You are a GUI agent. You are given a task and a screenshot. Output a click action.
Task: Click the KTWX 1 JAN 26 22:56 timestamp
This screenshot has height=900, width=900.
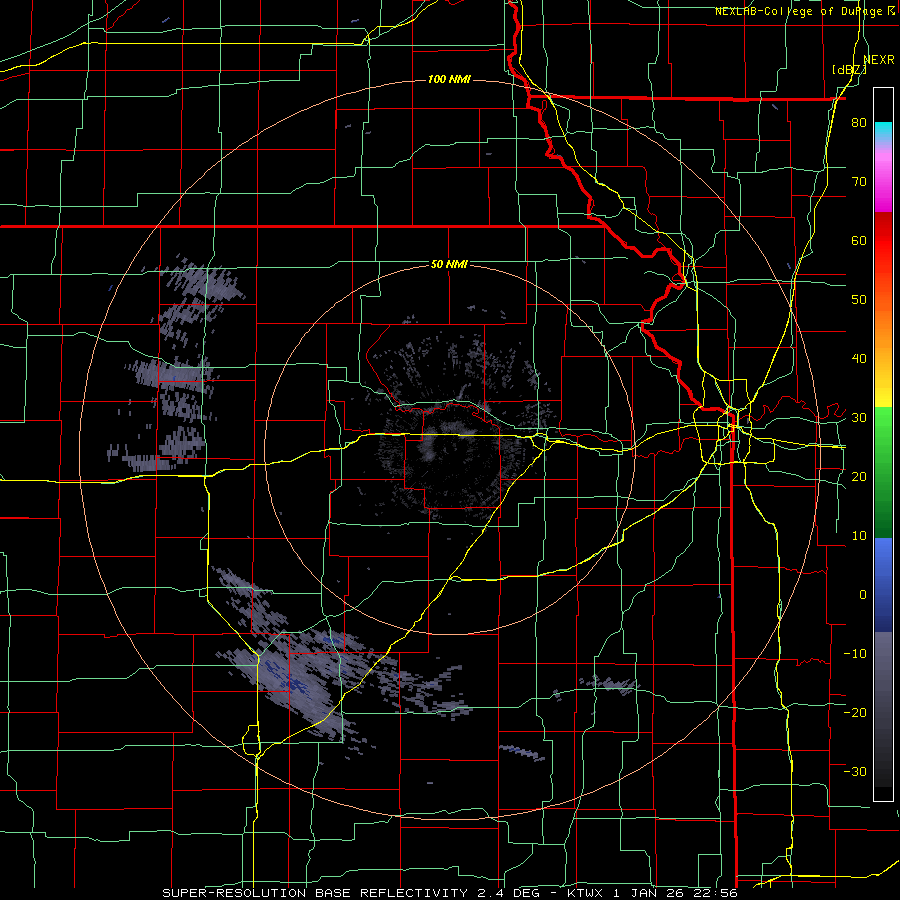(x=651, y=893)
